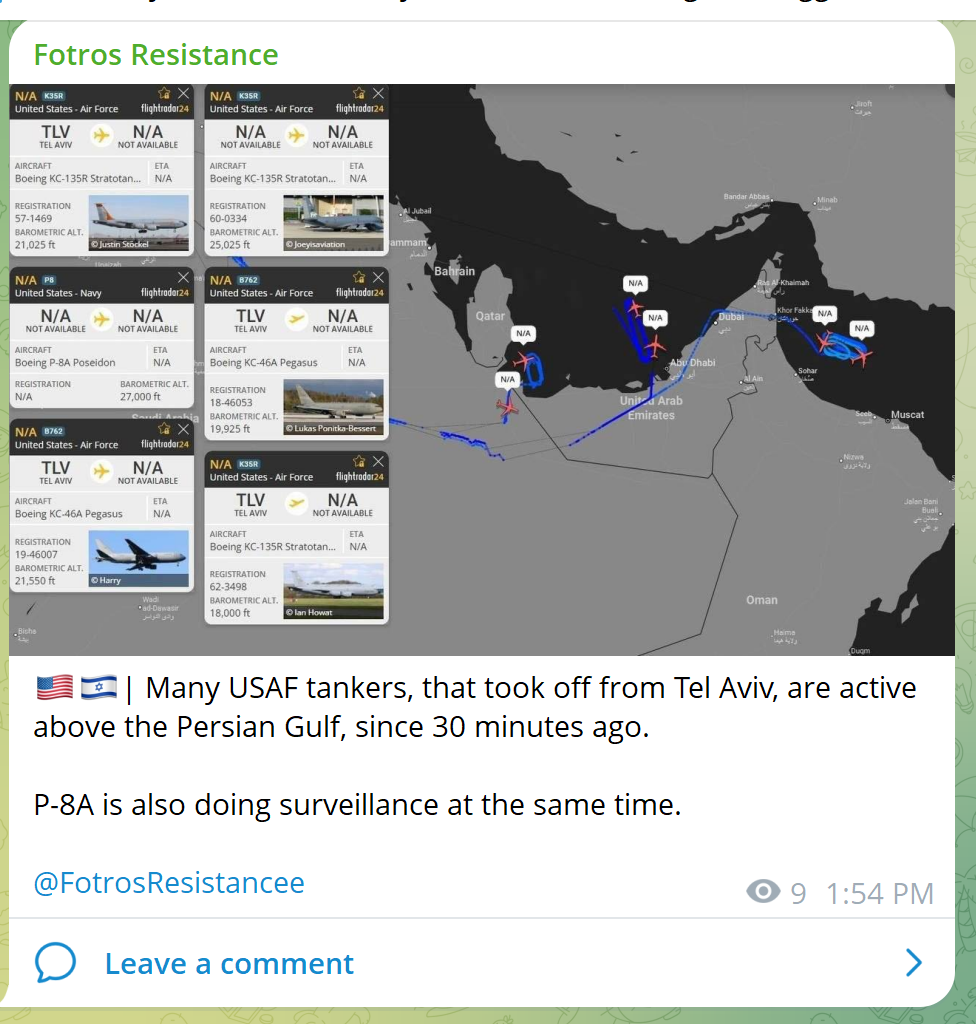
Task: Click the @FotrosResistancee mention link
Action: click(169, 883)
